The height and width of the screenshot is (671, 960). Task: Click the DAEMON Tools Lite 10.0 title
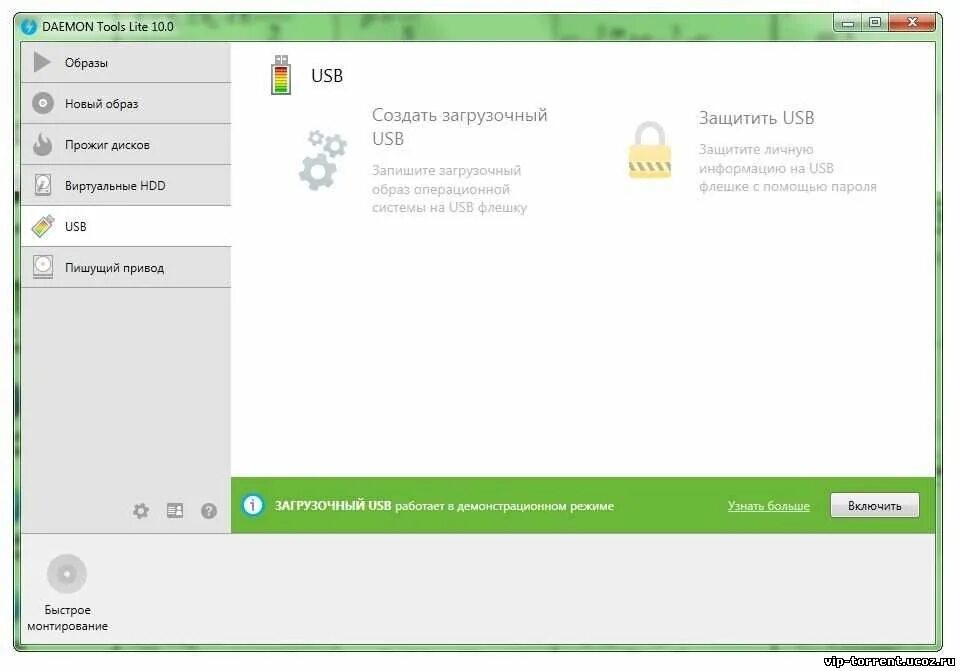click(108, 26)
